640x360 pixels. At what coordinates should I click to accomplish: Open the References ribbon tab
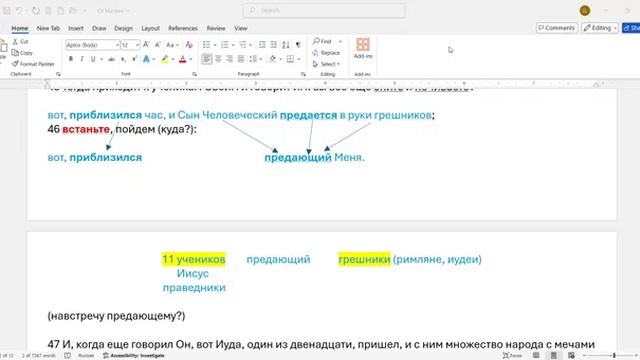[182, 28]
